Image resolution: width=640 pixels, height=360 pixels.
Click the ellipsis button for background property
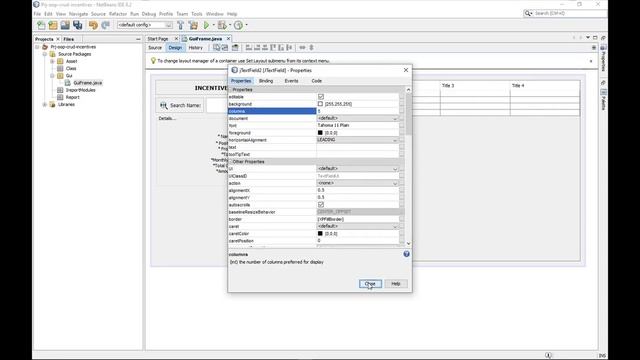(x=402, y=104)
